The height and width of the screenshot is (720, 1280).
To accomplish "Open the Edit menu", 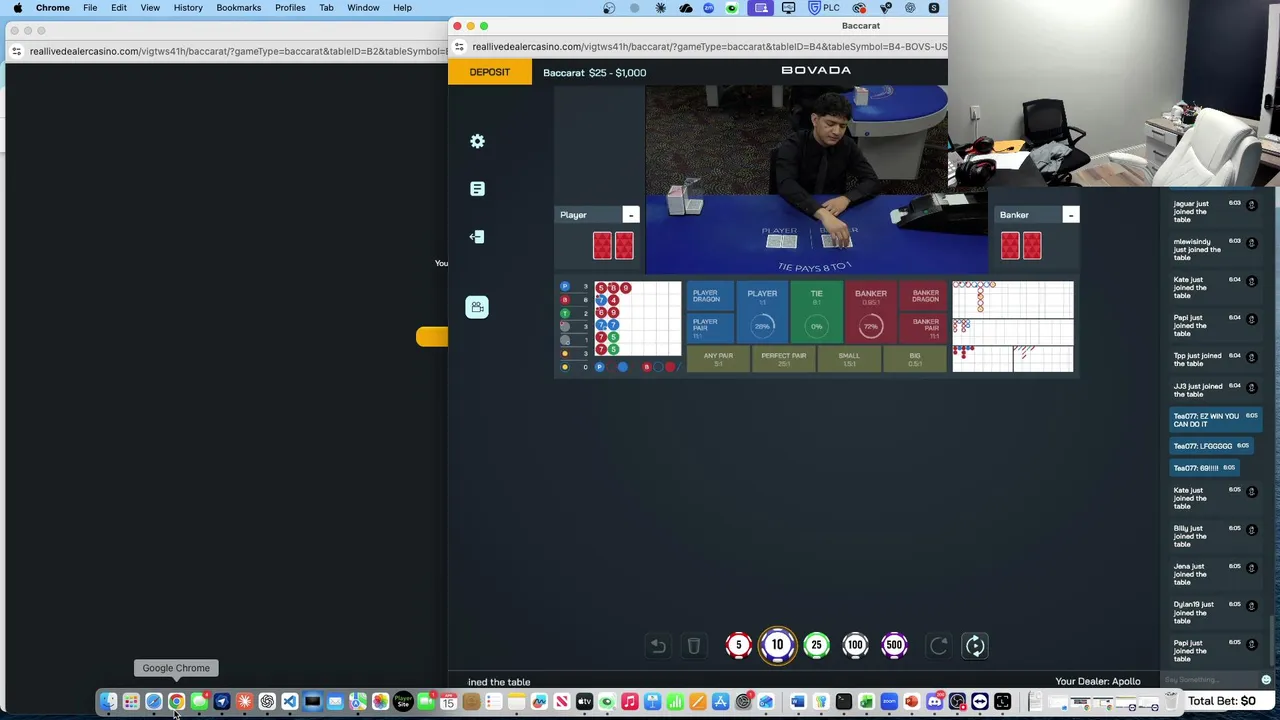I will tap(119, 8).
